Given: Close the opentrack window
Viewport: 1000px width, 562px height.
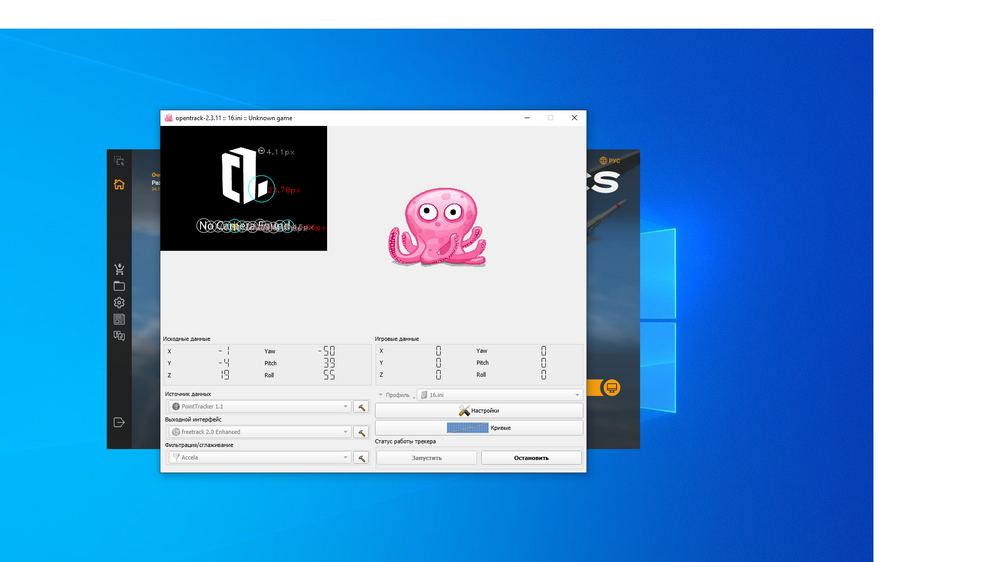Looking at the screenshot, I should coord(574,118).
